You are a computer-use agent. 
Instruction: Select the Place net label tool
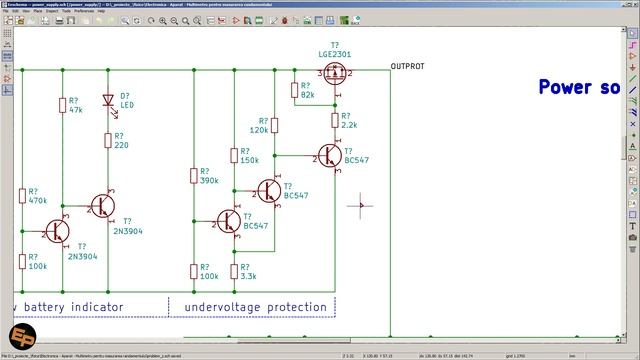coord(633,146)
